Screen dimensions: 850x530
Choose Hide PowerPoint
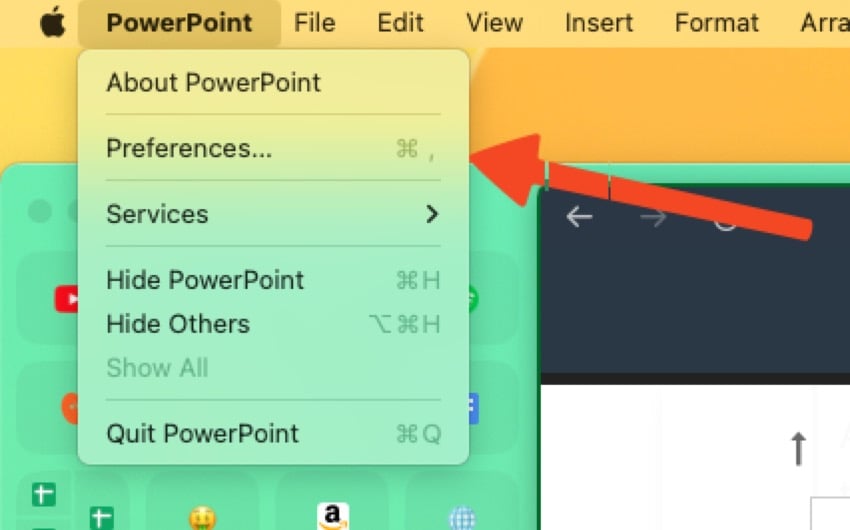(273, 280)
